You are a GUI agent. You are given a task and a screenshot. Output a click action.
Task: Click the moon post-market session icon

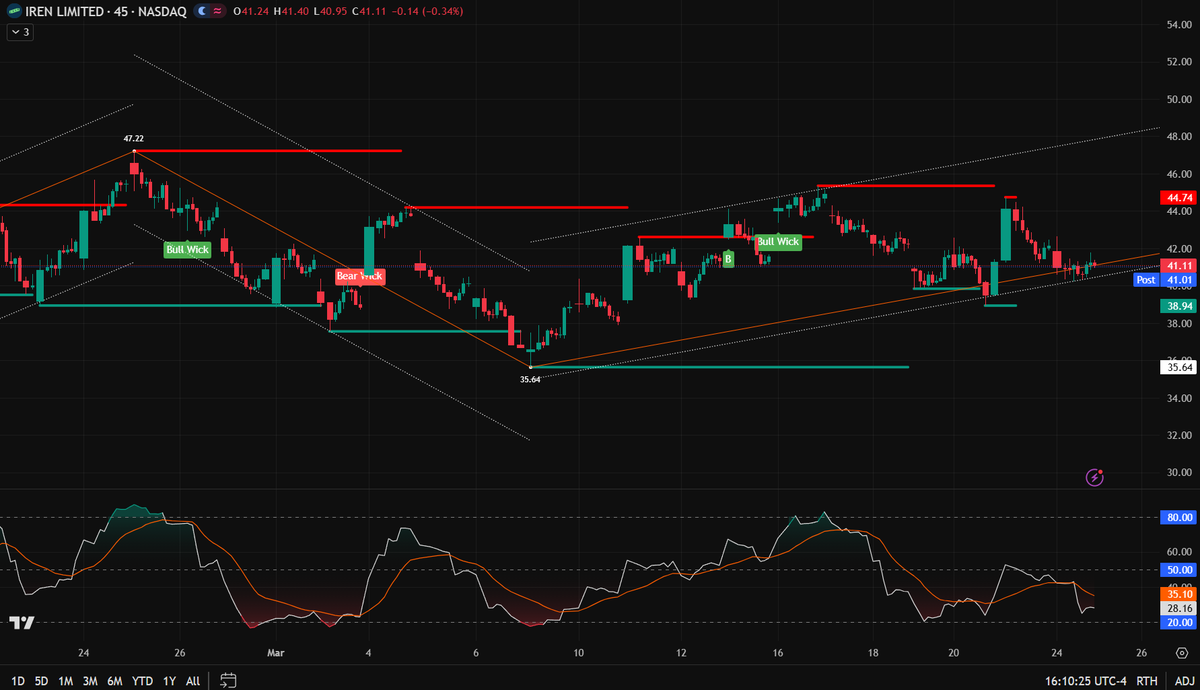pyautogui.click(x=203, y=11)
